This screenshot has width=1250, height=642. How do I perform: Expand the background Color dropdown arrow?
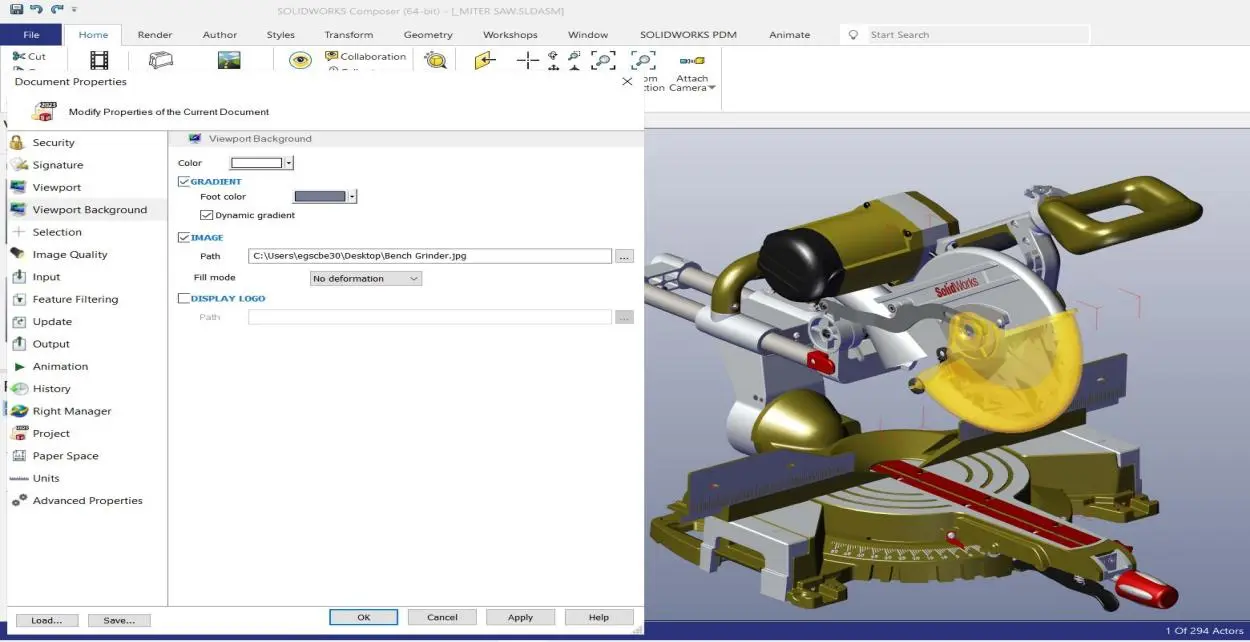point(289,163)
